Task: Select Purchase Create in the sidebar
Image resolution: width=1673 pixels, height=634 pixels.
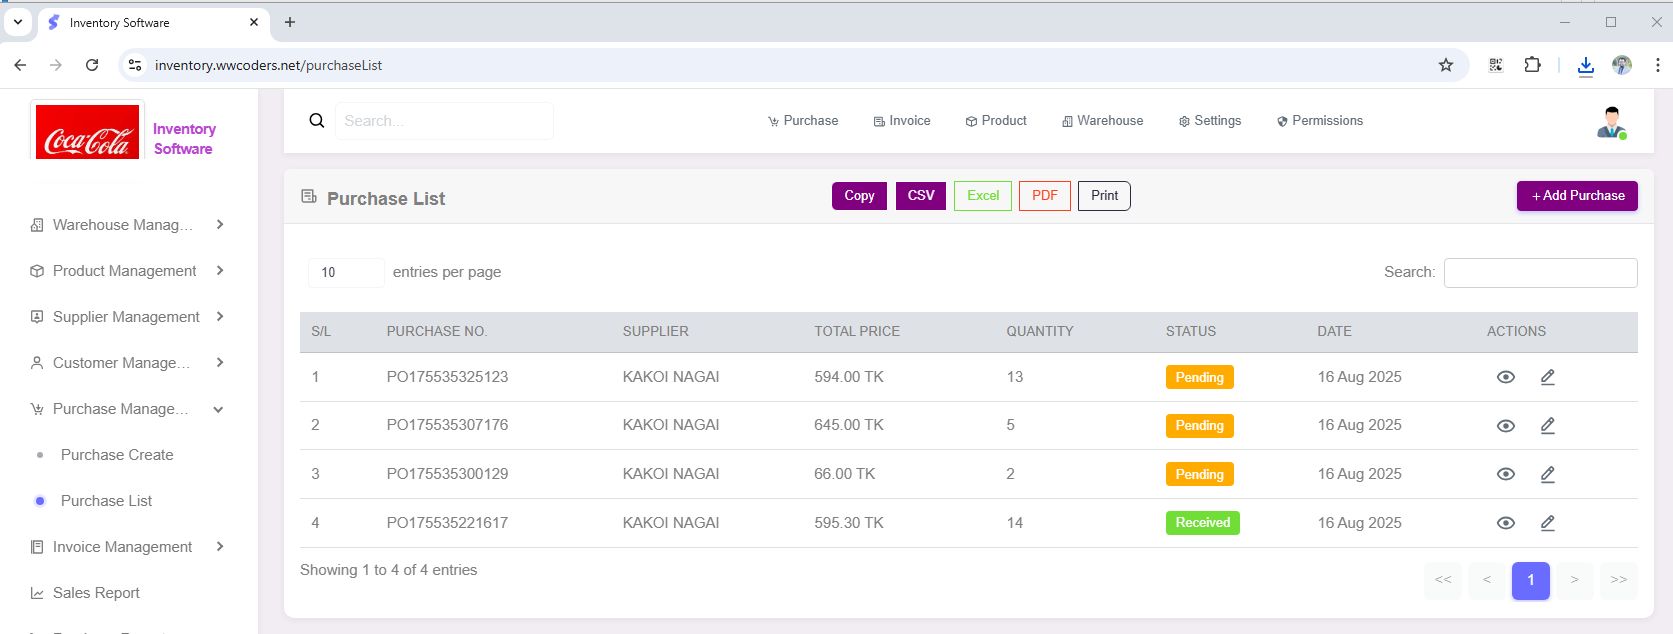Action: tap(117, 455)
